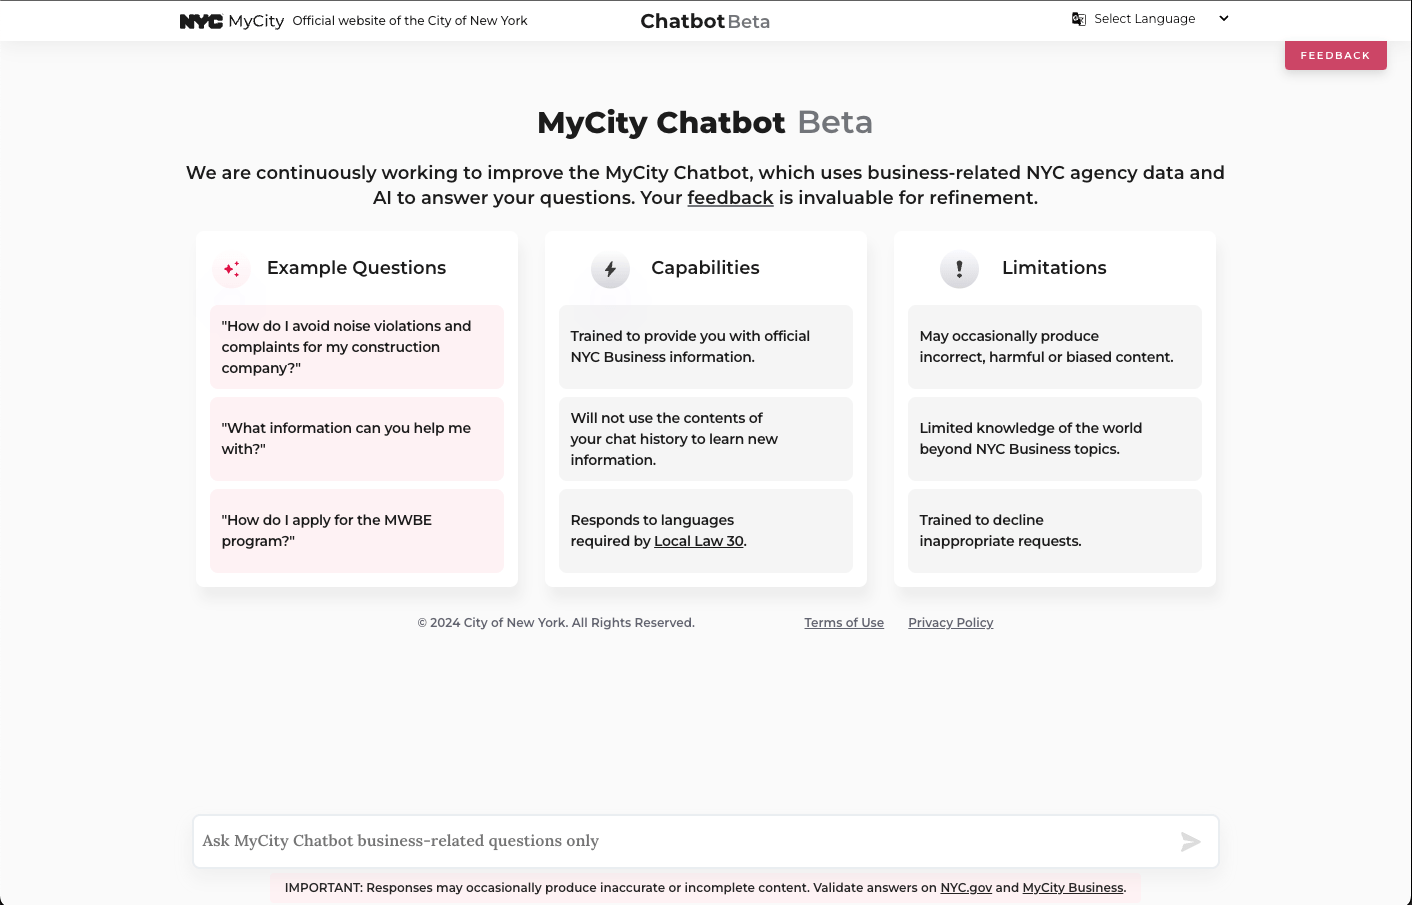Click the sparkle Example Questions icon
The height and width of the screenshot is (905, 1412).
coord(230,269)
